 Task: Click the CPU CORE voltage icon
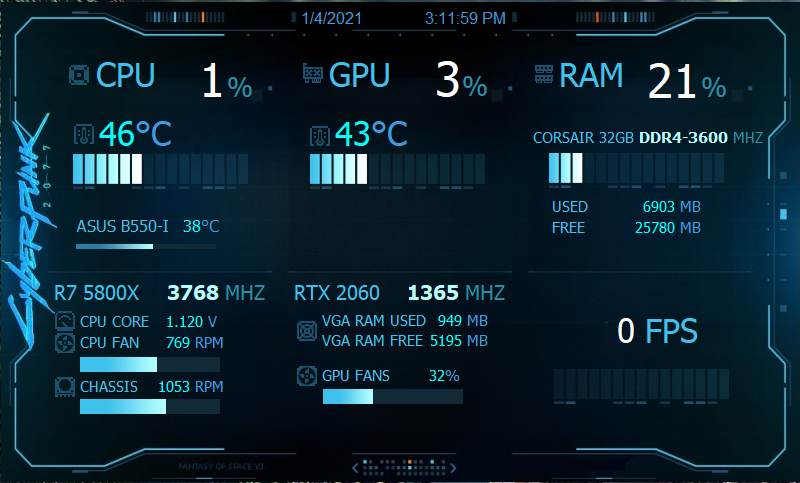pyautogui.click(x=65, y=322)
